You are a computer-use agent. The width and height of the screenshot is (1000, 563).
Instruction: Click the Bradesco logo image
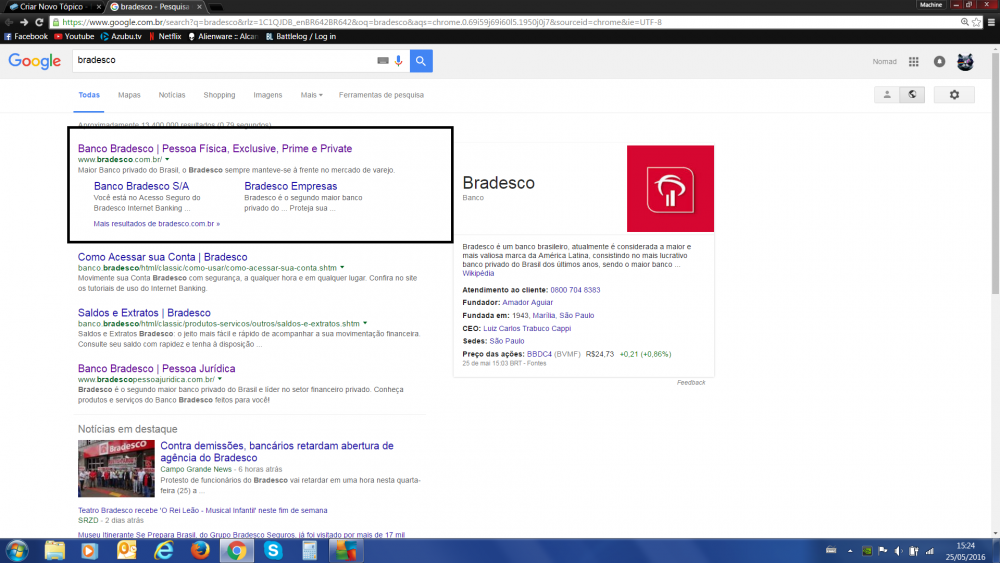670,189
